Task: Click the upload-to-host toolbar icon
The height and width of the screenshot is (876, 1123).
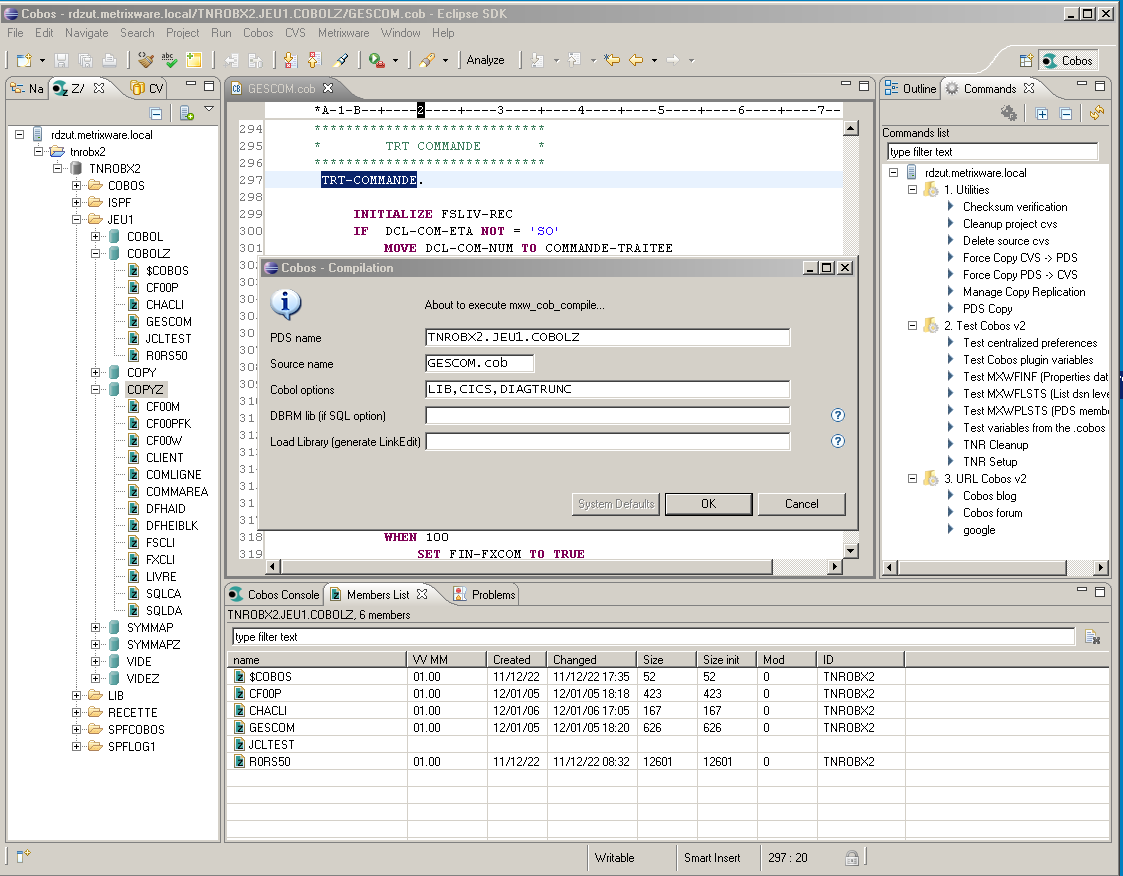Action: [x=314, y=61]
